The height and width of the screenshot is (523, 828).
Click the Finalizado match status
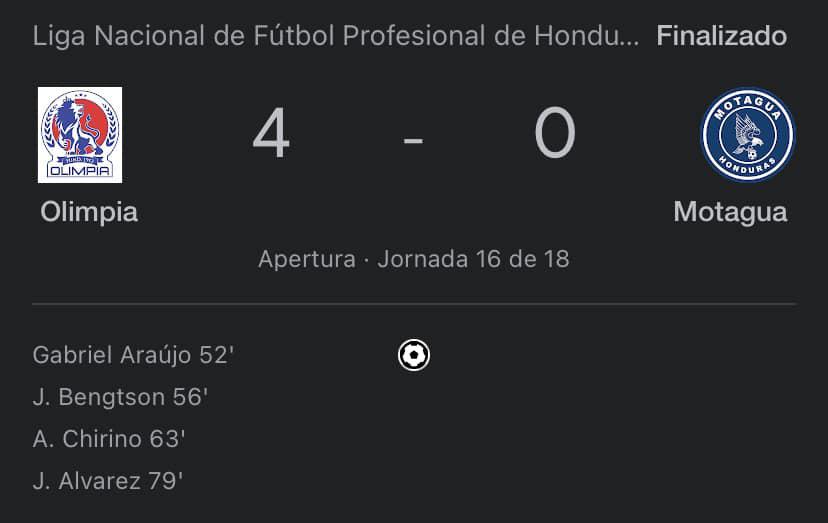point(721,37)
